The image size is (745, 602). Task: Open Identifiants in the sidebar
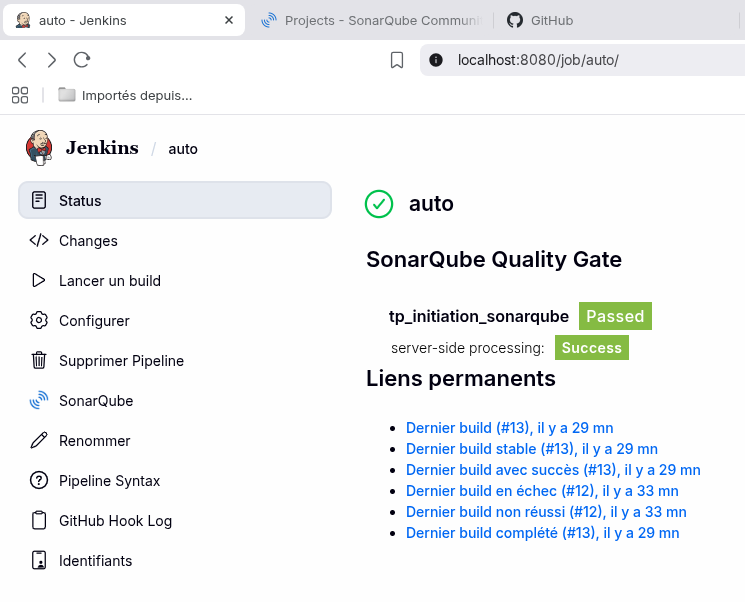click(175, 560)
